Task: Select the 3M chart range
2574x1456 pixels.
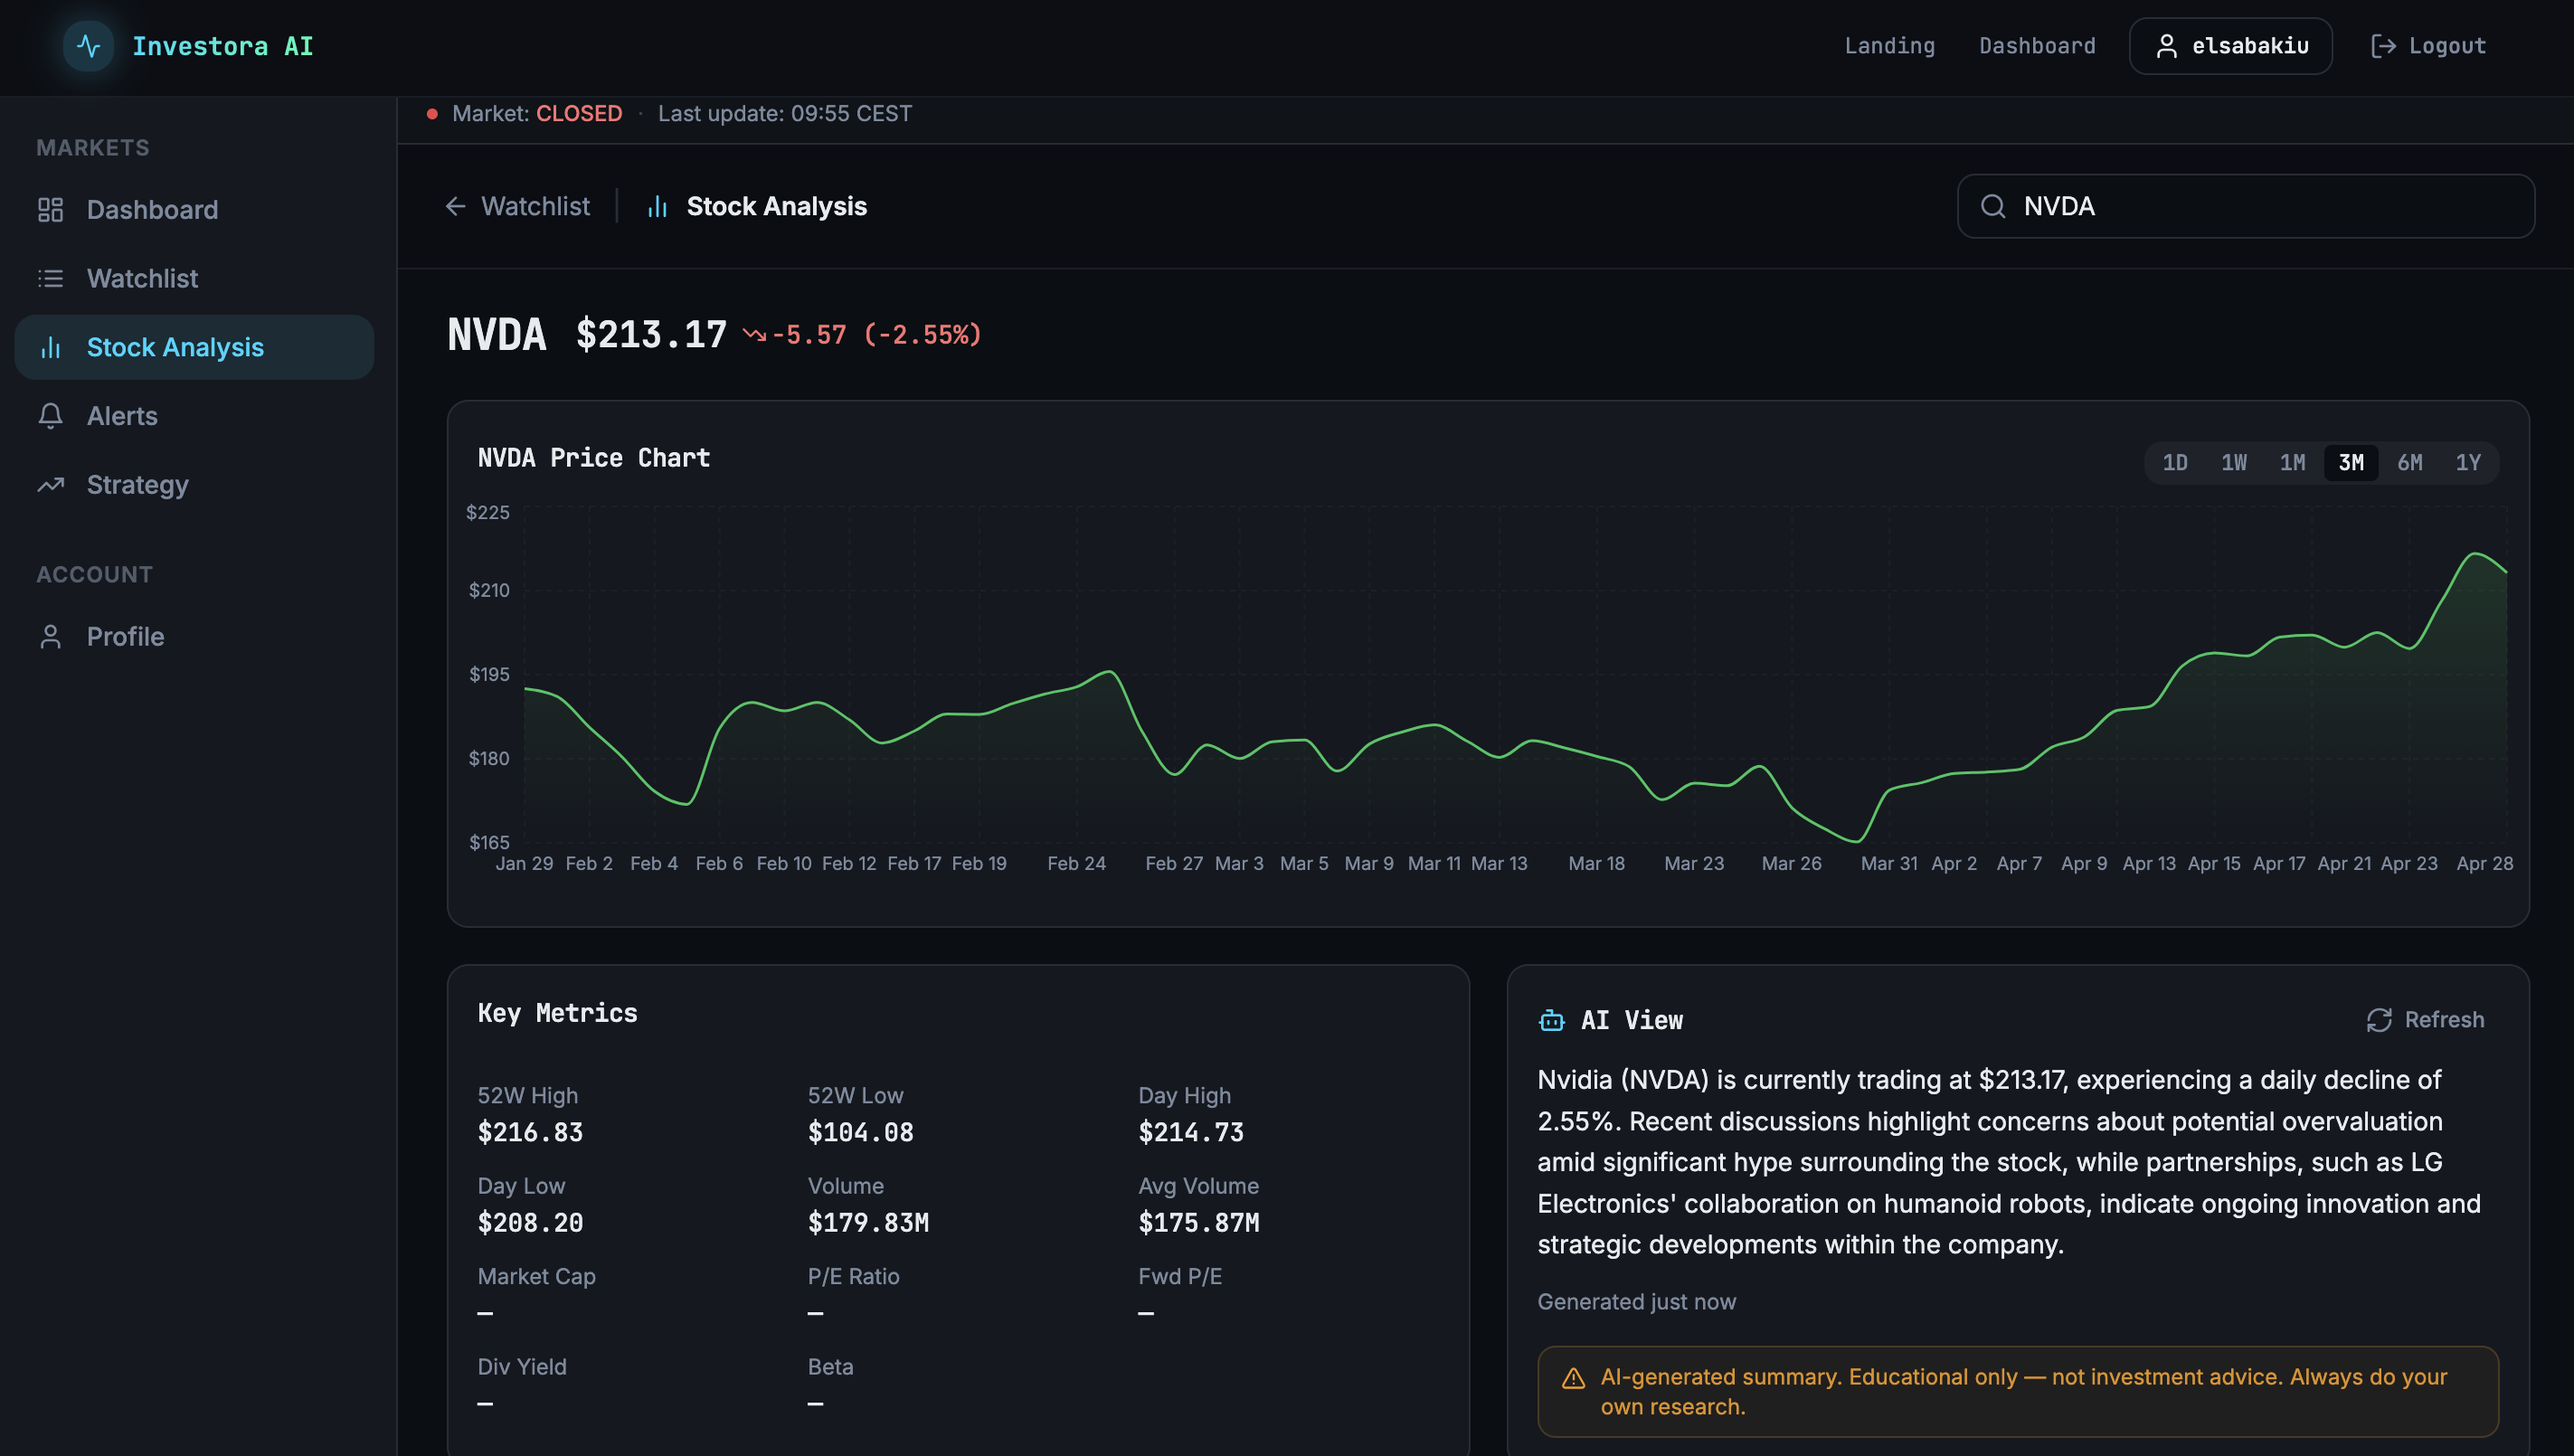Action: pos(2351,462)
